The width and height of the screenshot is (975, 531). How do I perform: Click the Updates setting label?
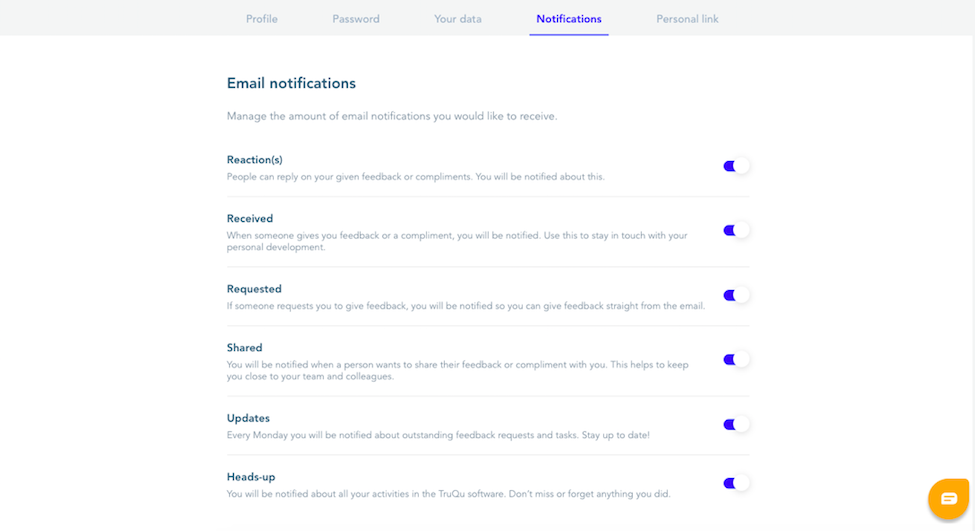pos(248,418)
